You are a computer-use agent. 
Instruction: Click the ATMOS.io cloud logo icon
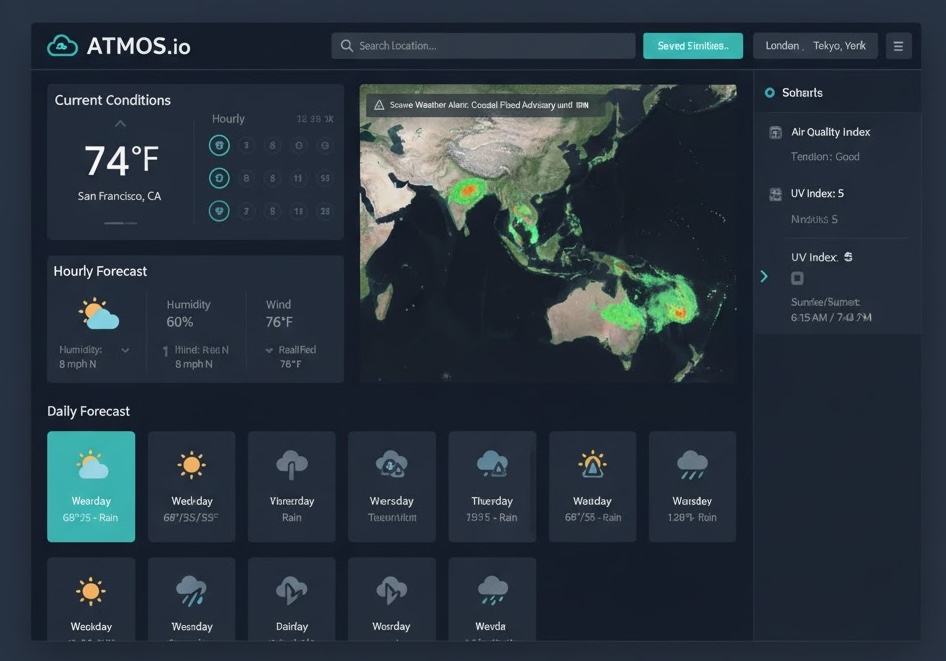[61, 45]
